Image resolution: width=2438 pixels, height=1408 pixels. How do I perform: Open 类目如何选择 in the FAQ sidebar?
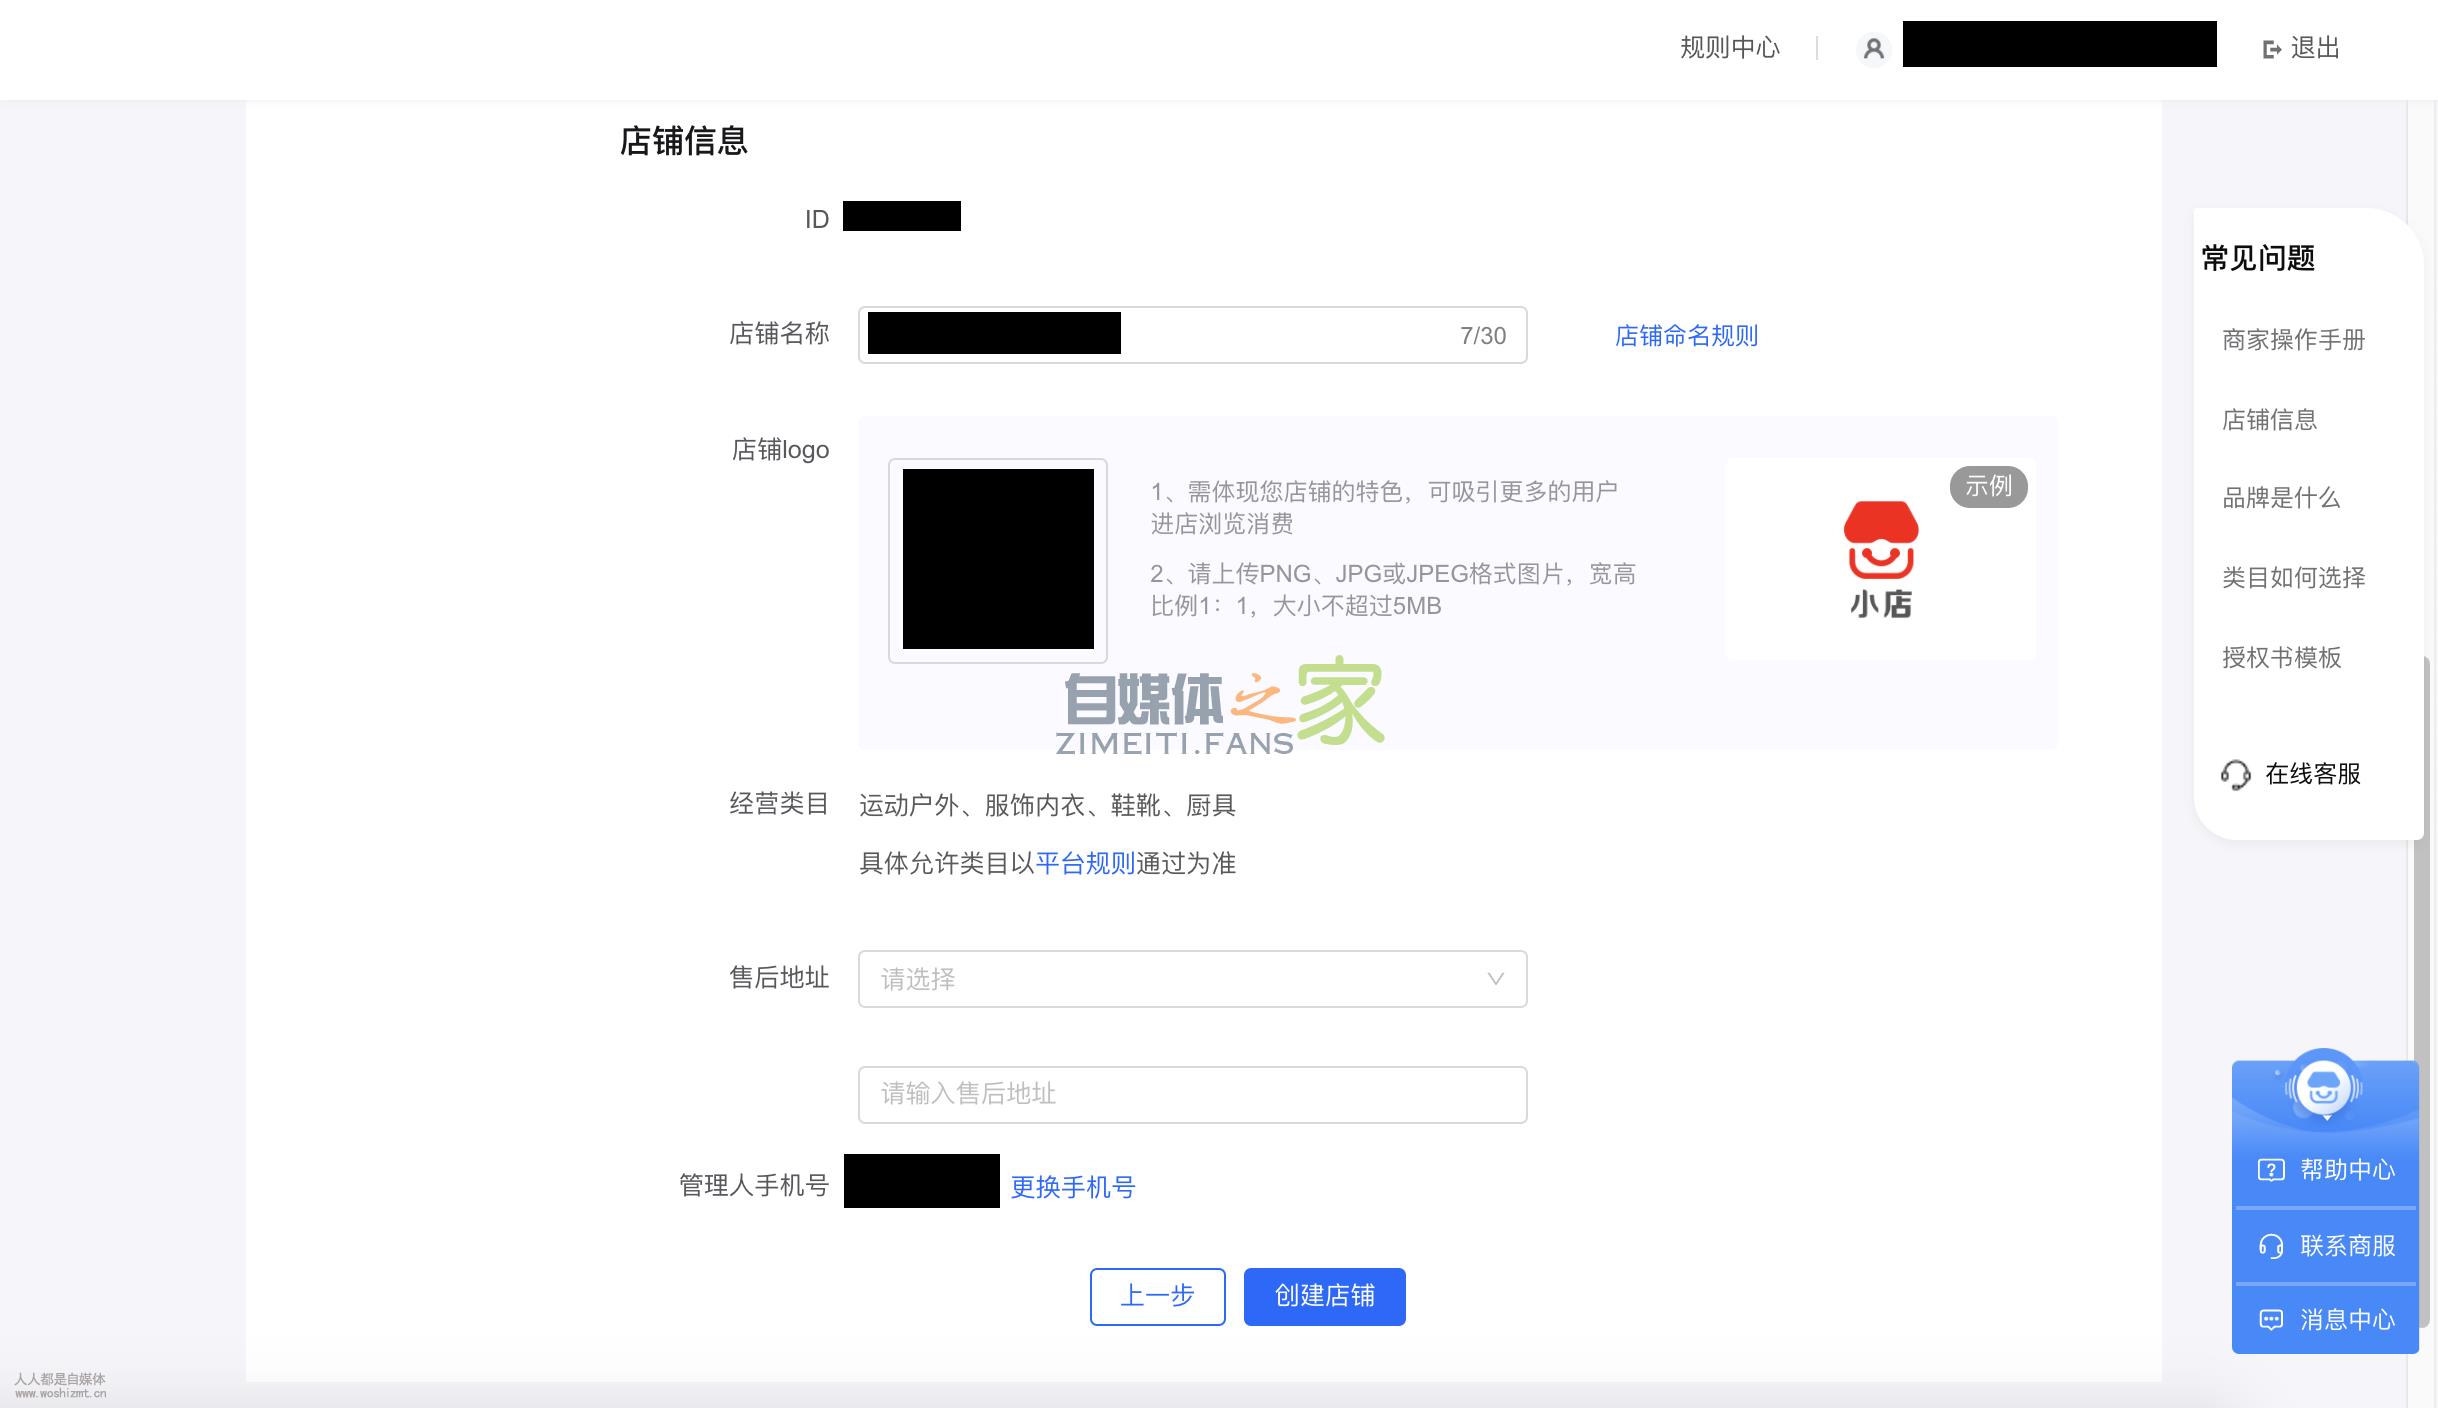pos(2294,578)
